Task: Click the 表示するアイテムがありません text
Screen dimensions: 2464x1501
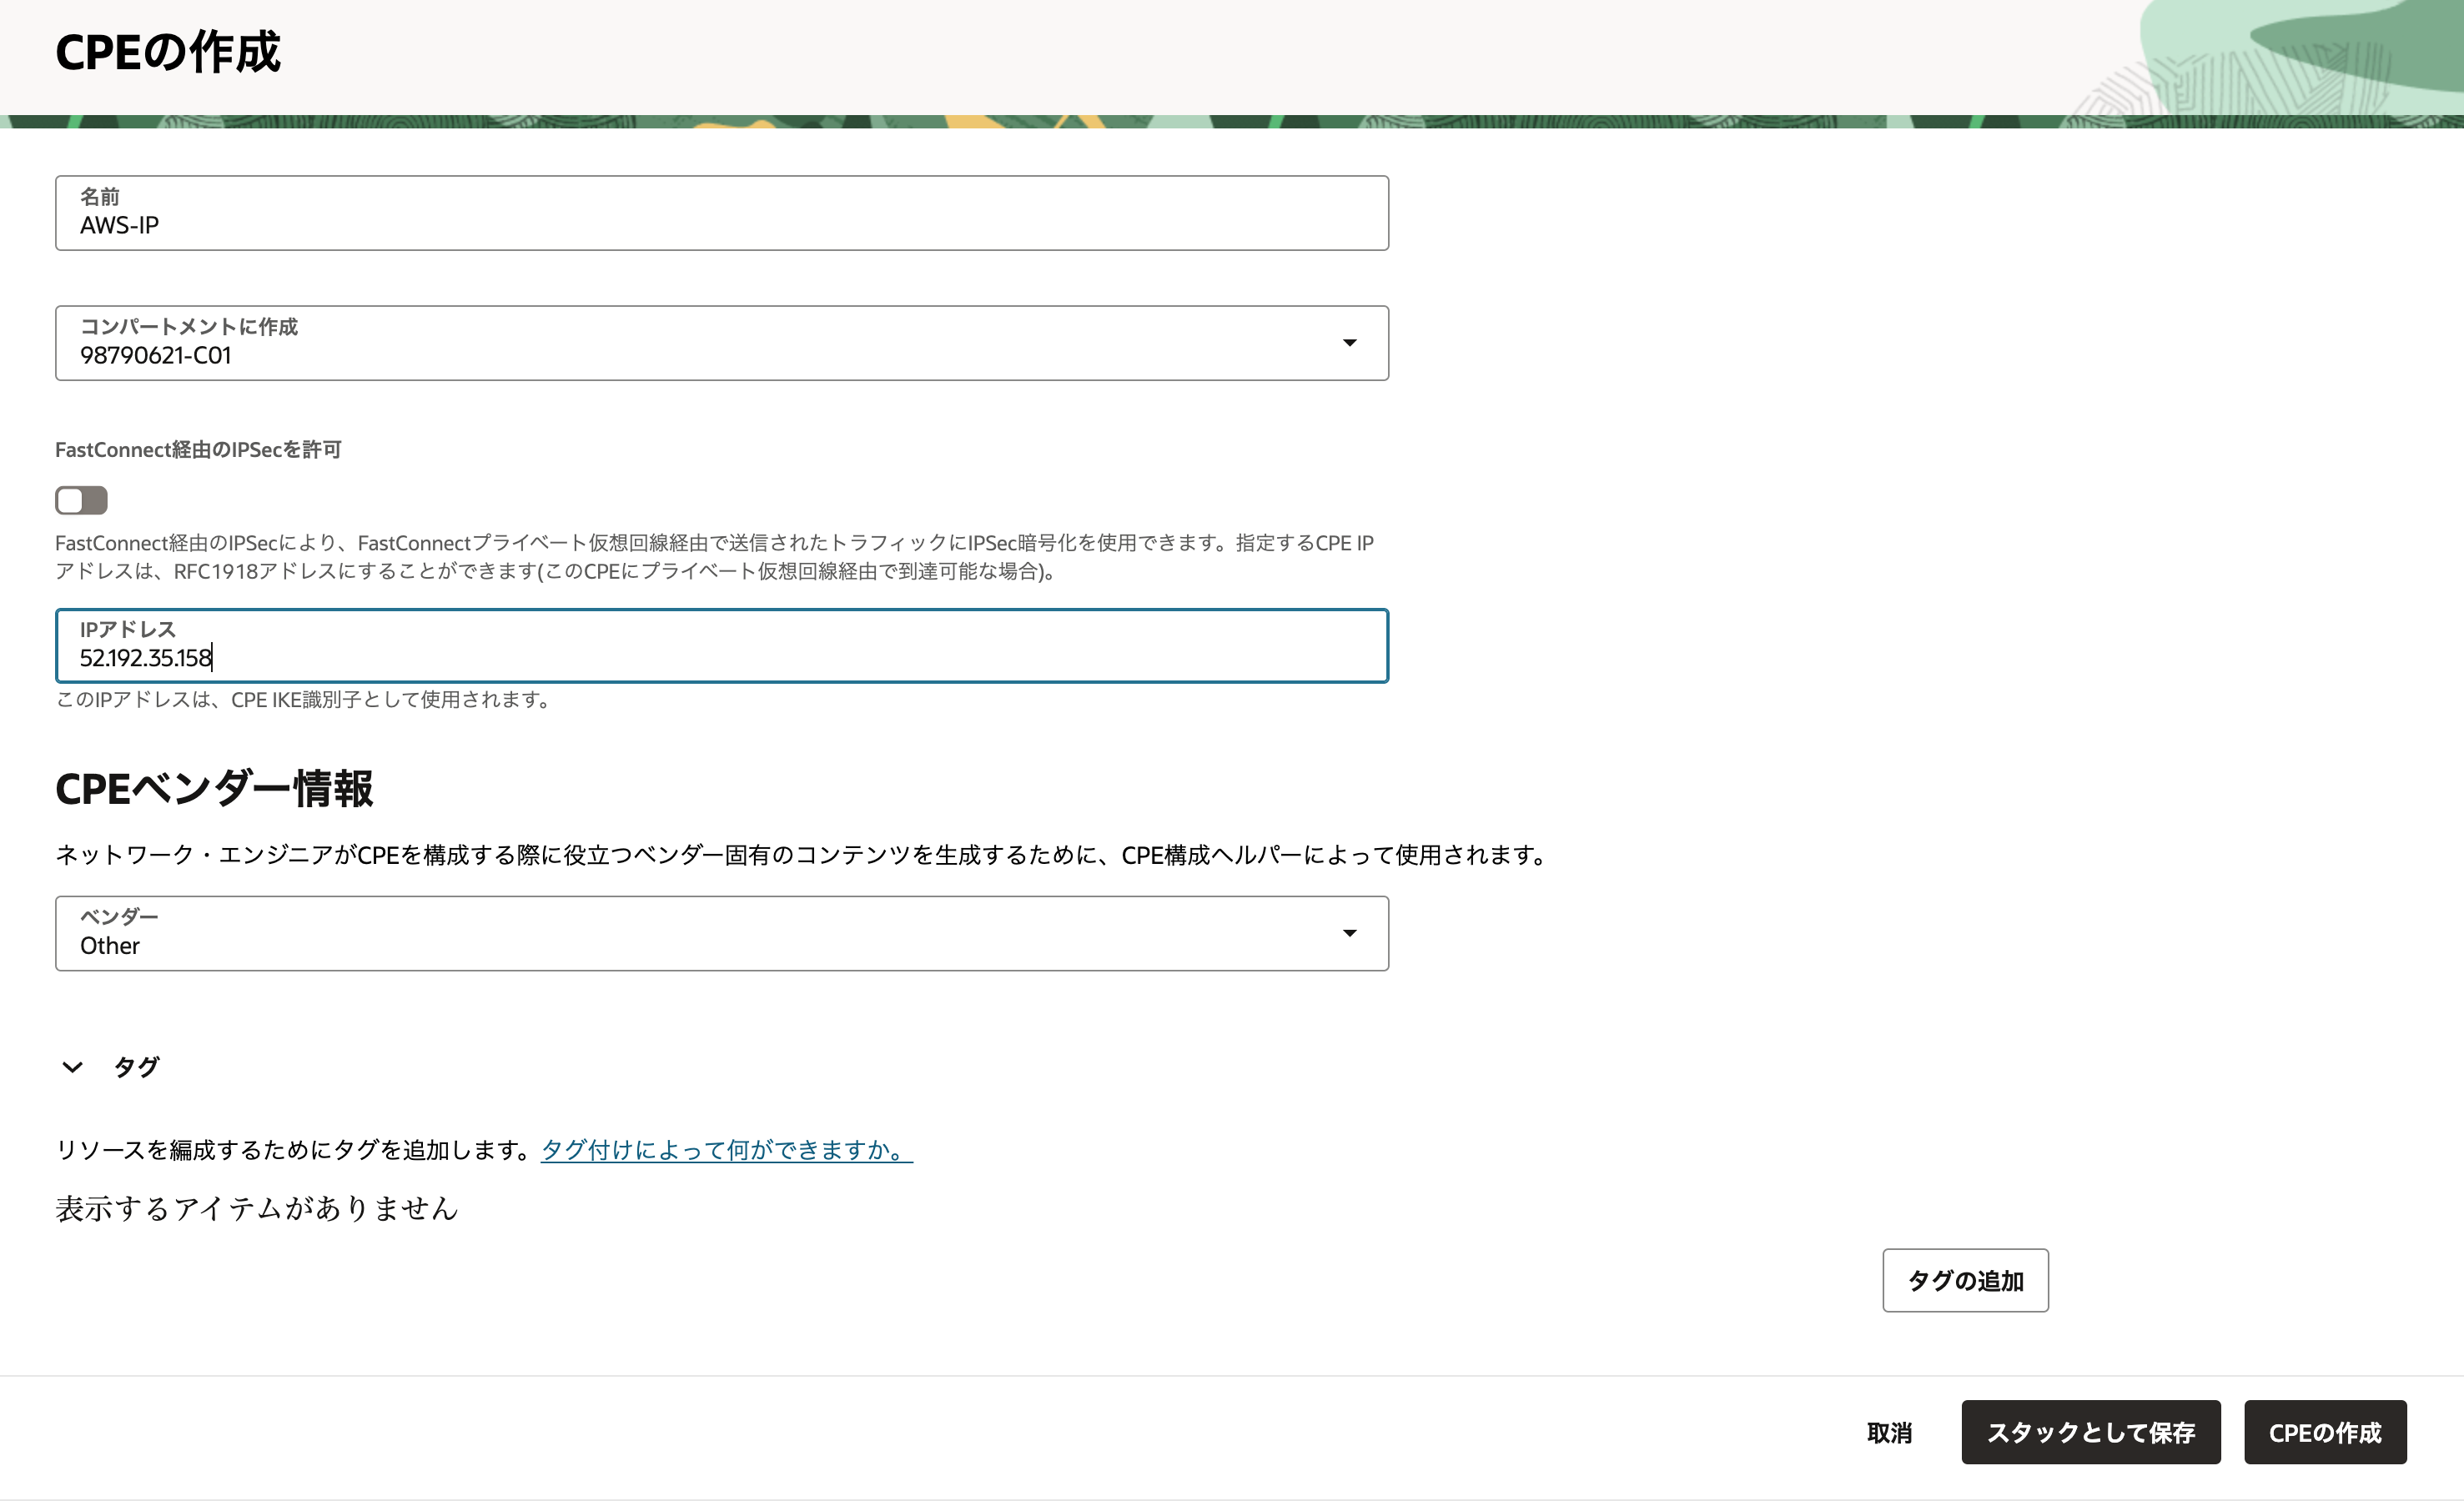Action: [257, 1208]
